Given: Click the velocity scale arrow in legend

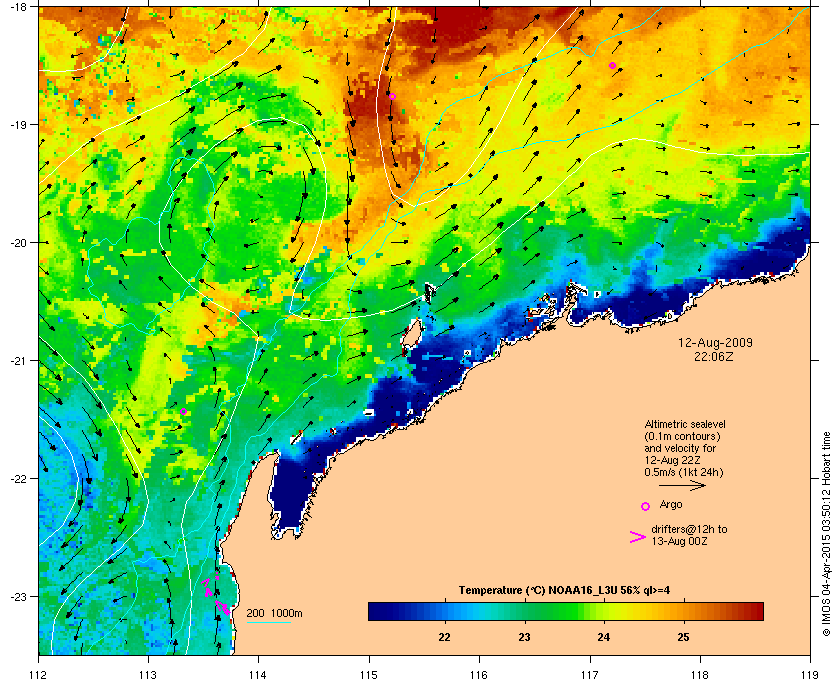Looking at the screenshot, I should (682, 486).
